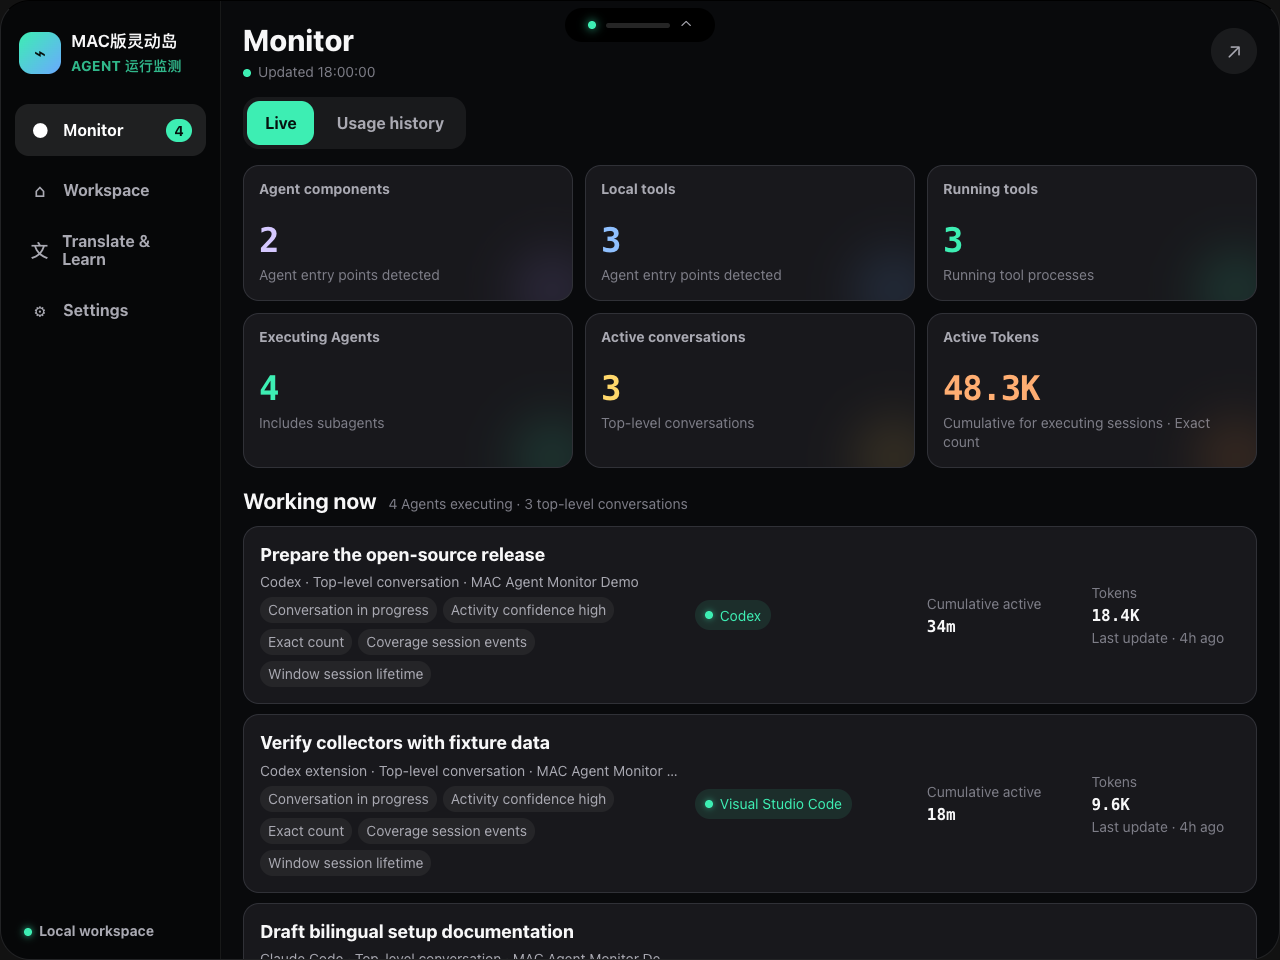The image size is (1280, 960).
Task: Click the Active Tokens card
Action: [1092, 390]
